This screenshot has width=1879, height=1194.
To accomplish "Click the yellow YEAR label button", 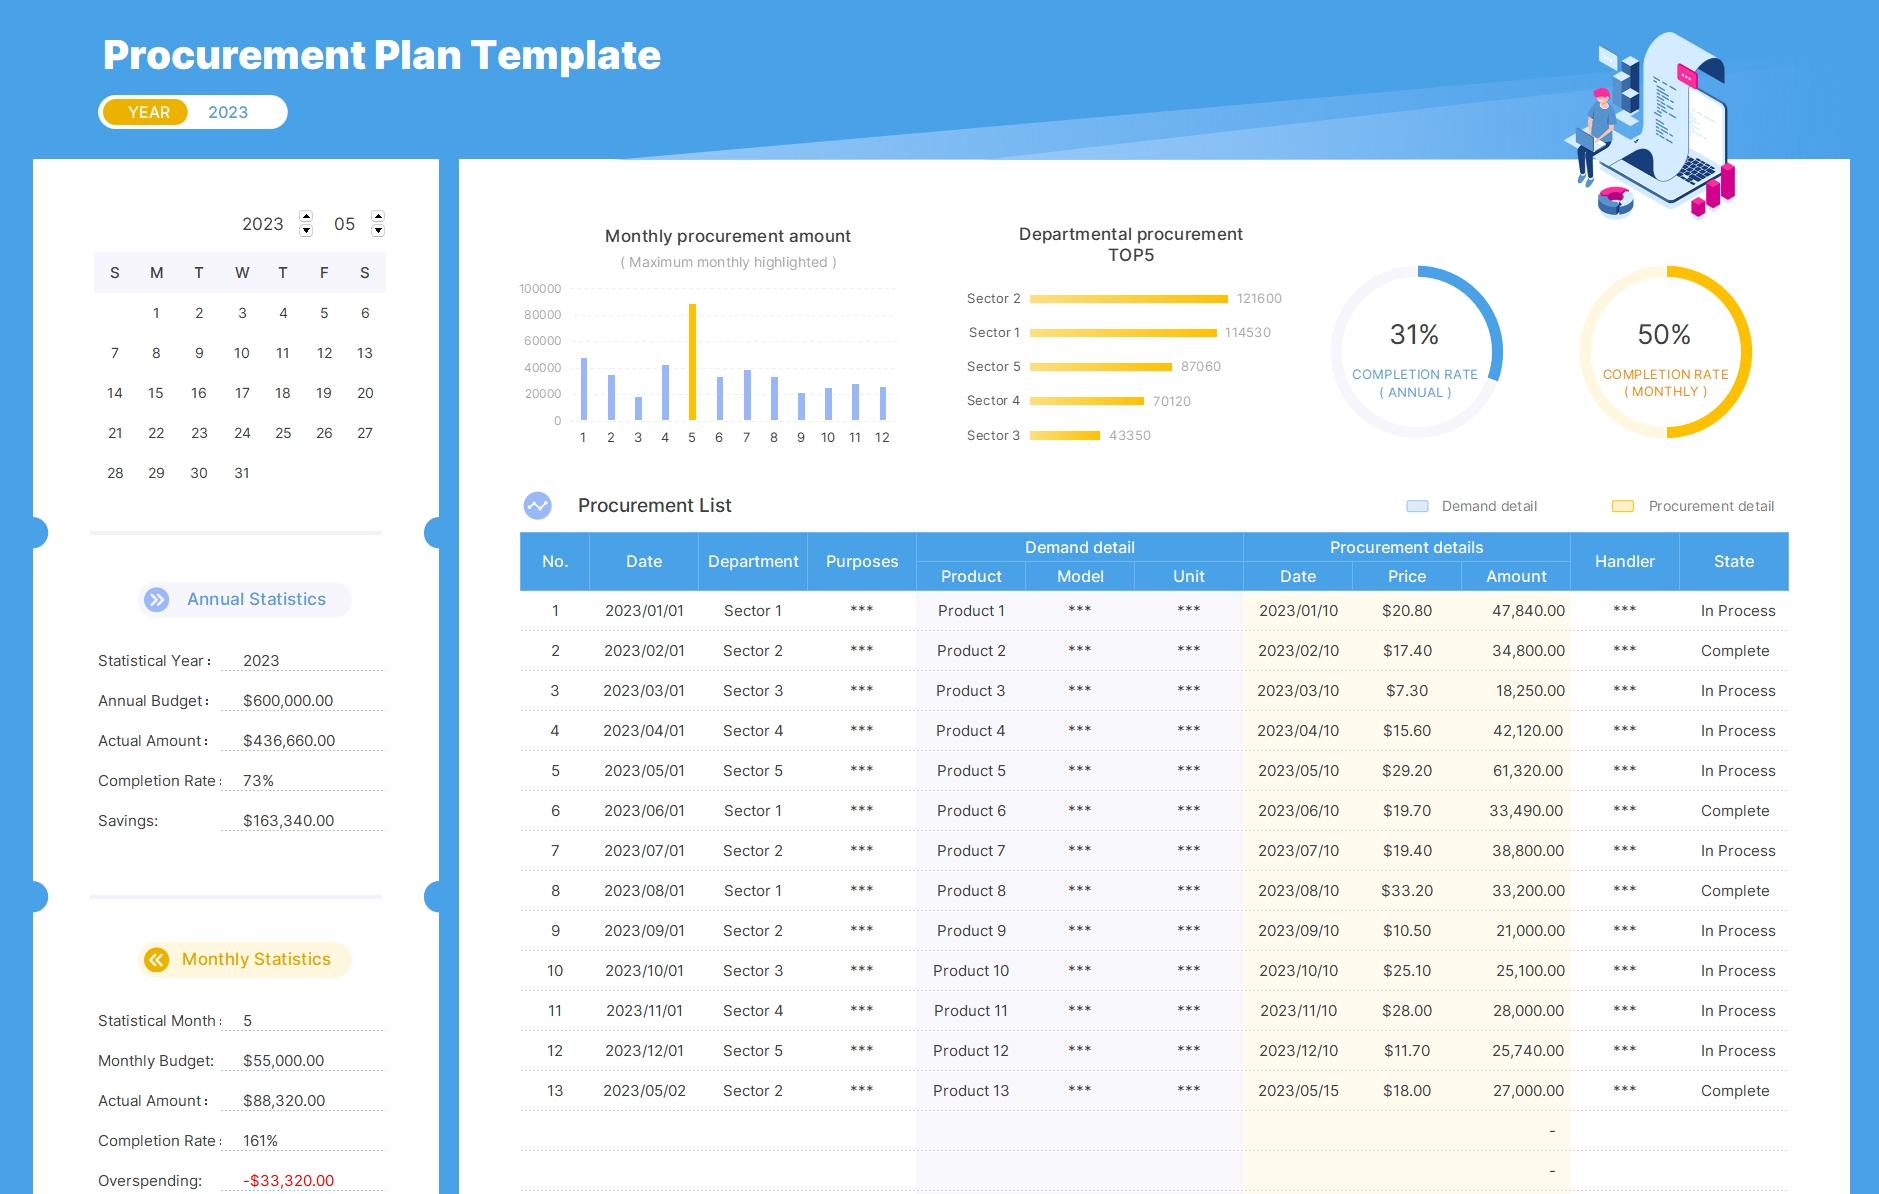I will coord(148,112).
